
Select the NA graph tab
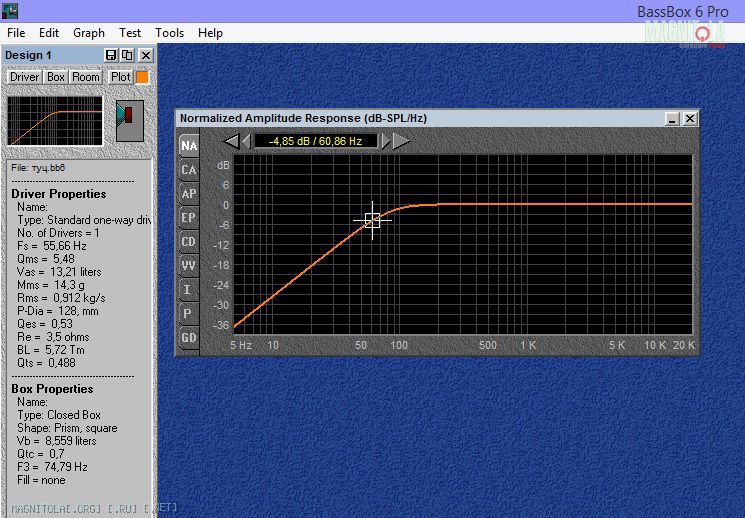[188, 146]
